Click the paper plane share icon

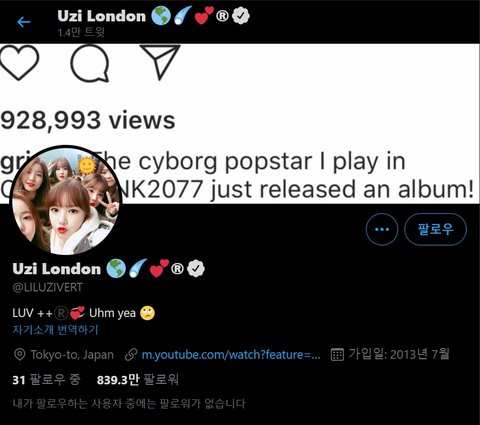pos(160,62)
